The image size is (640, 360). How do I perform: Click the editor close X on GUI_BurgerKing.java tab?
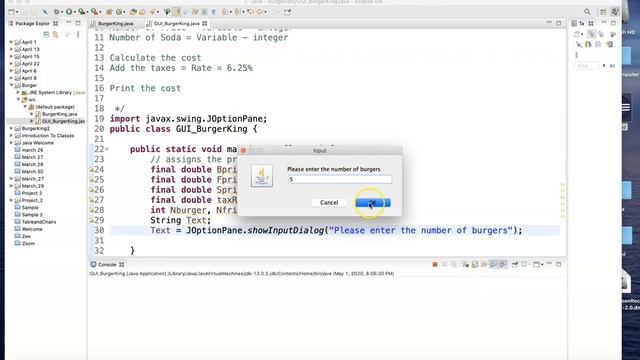[205, 24]
